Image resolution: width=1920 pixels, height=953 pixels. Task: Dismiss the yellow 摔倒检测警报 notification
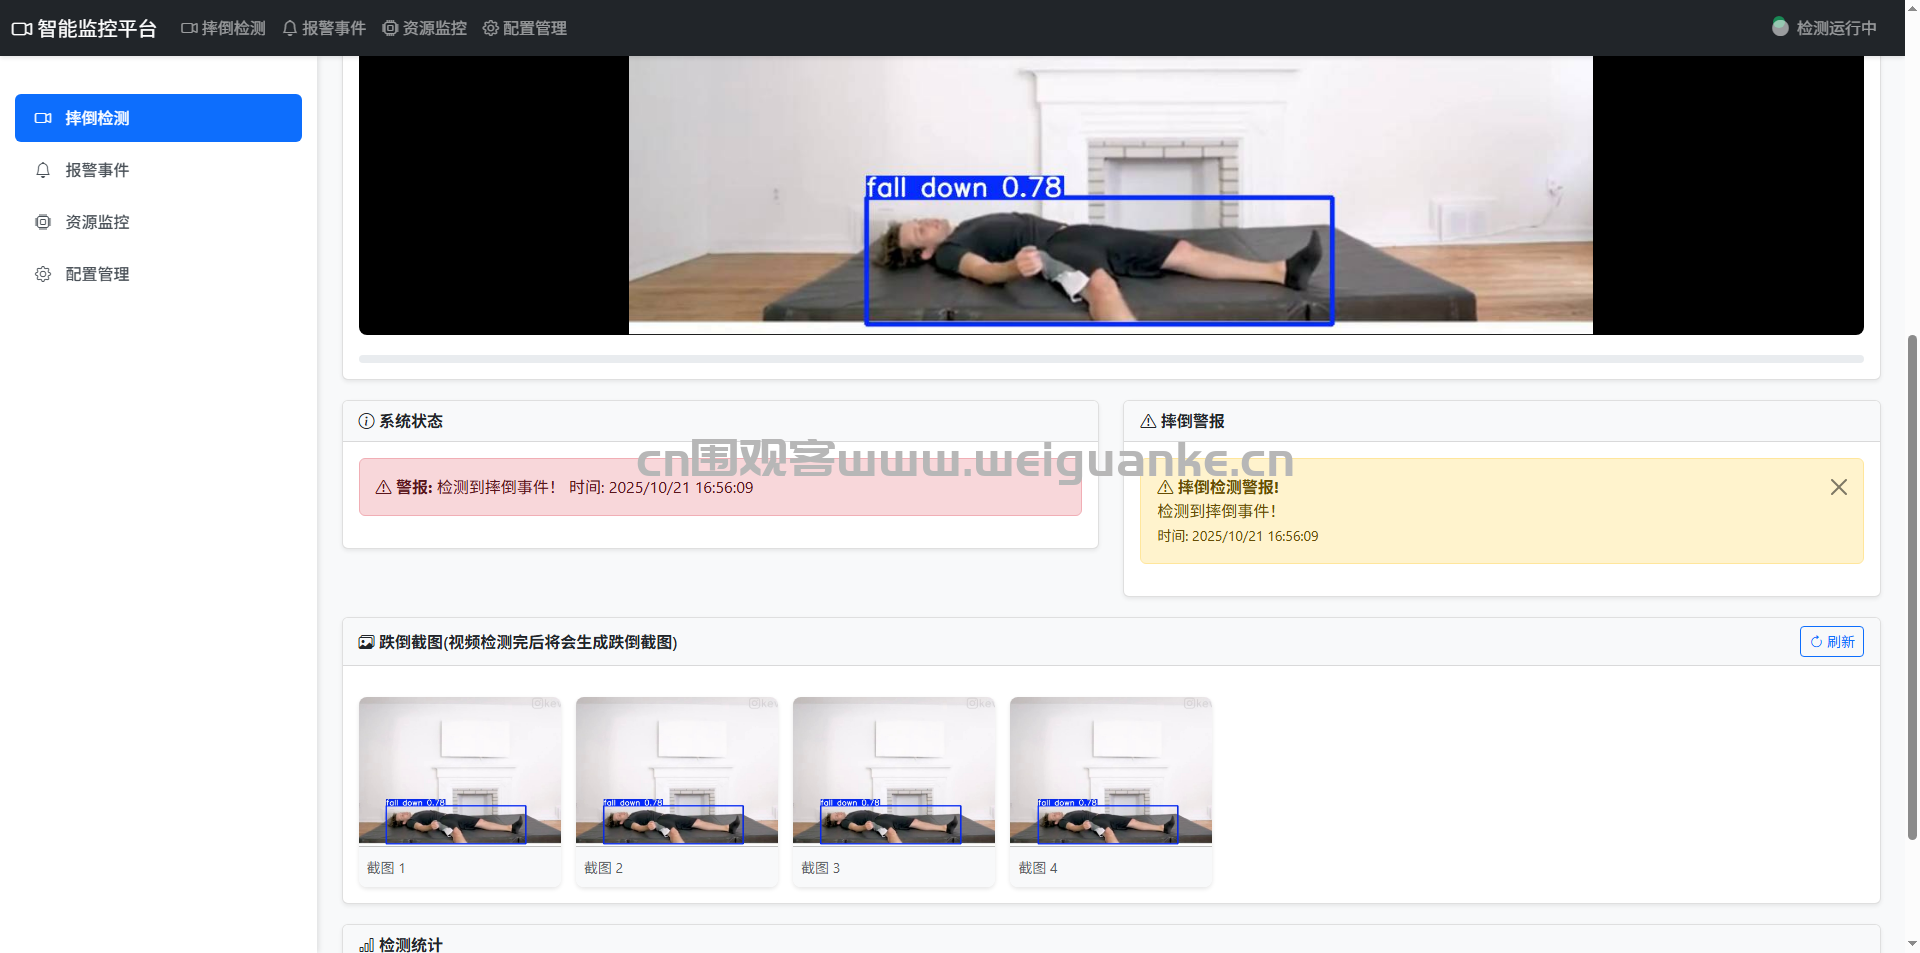coord(1838,487)
